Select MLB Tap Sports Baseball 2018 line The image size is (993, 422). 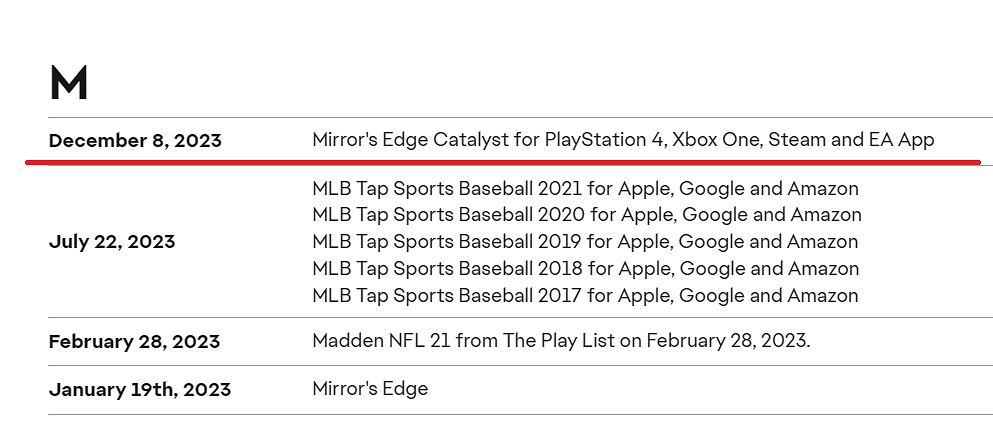coord(585,269)
